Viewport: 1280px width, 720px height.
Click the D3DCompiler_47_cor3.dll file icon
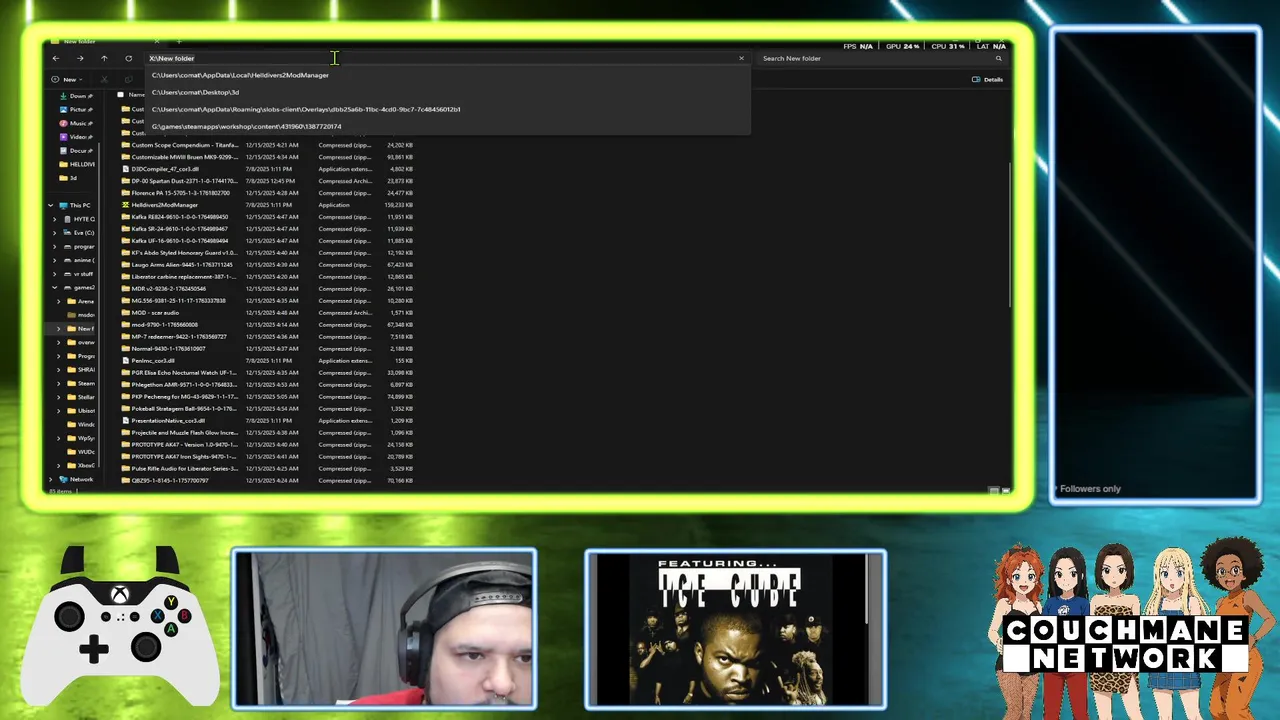pyautogui.click(x=126, y=169)
